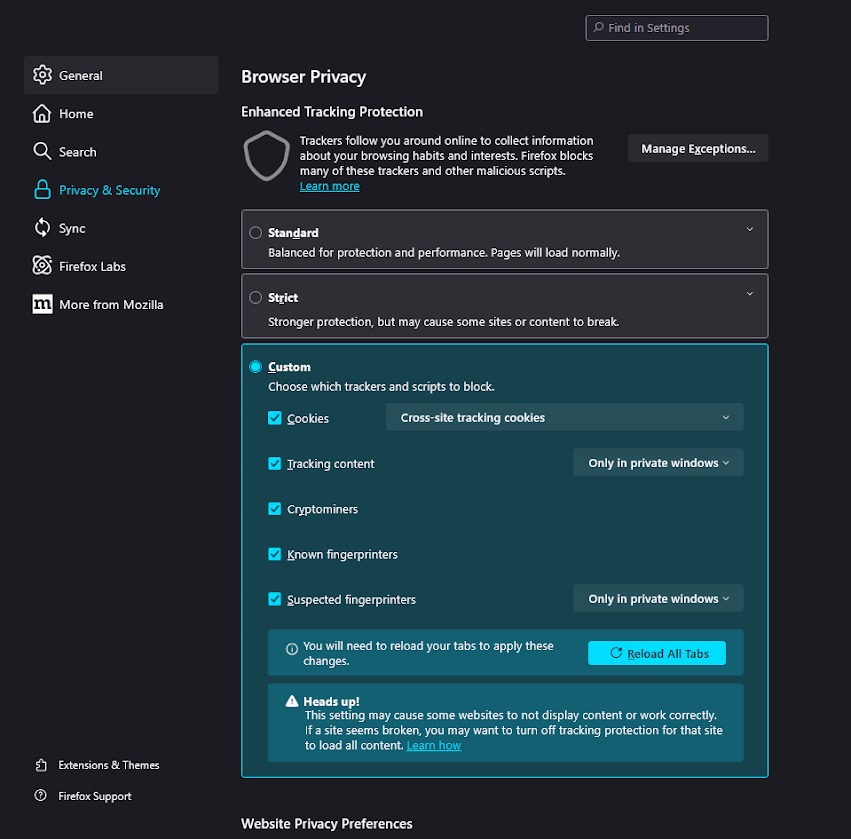Expand the Strict section chevron
Image resolution: width=851 pixels, height=839 pixels.
pos(750,294)
